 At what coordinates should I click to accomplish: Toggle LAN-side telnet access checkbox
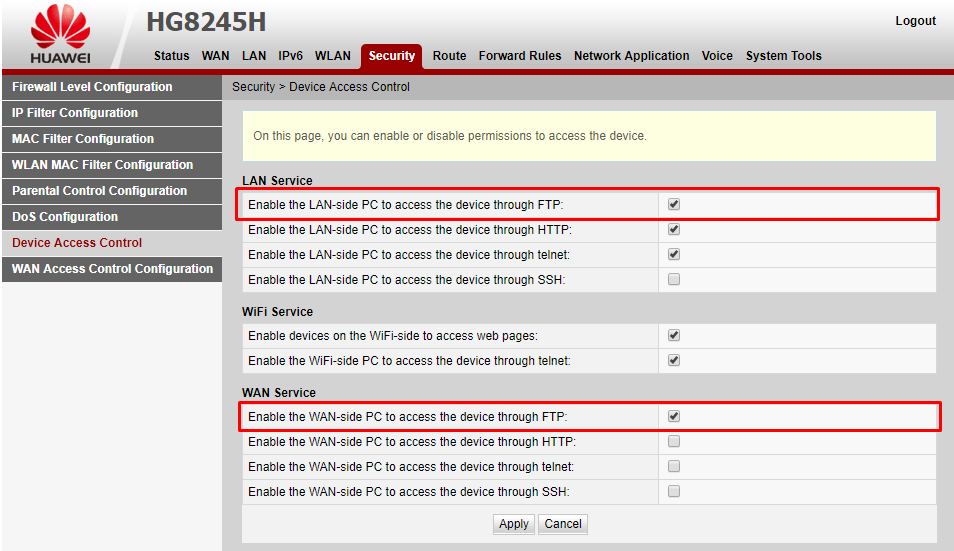(x=674, y=254)
